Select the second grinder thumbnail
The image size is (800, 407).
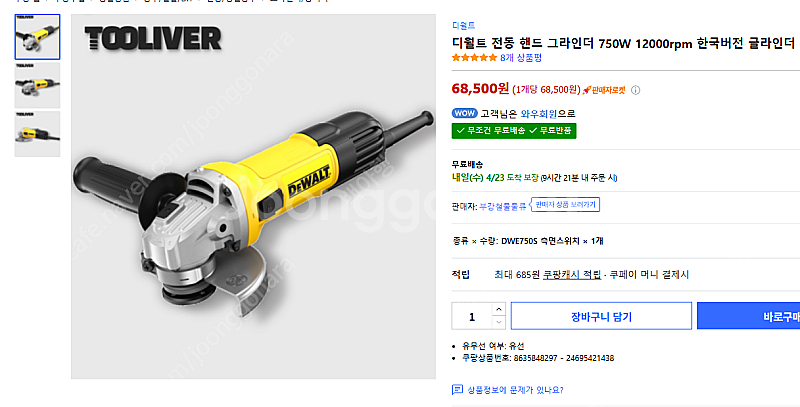pos(37,85)
